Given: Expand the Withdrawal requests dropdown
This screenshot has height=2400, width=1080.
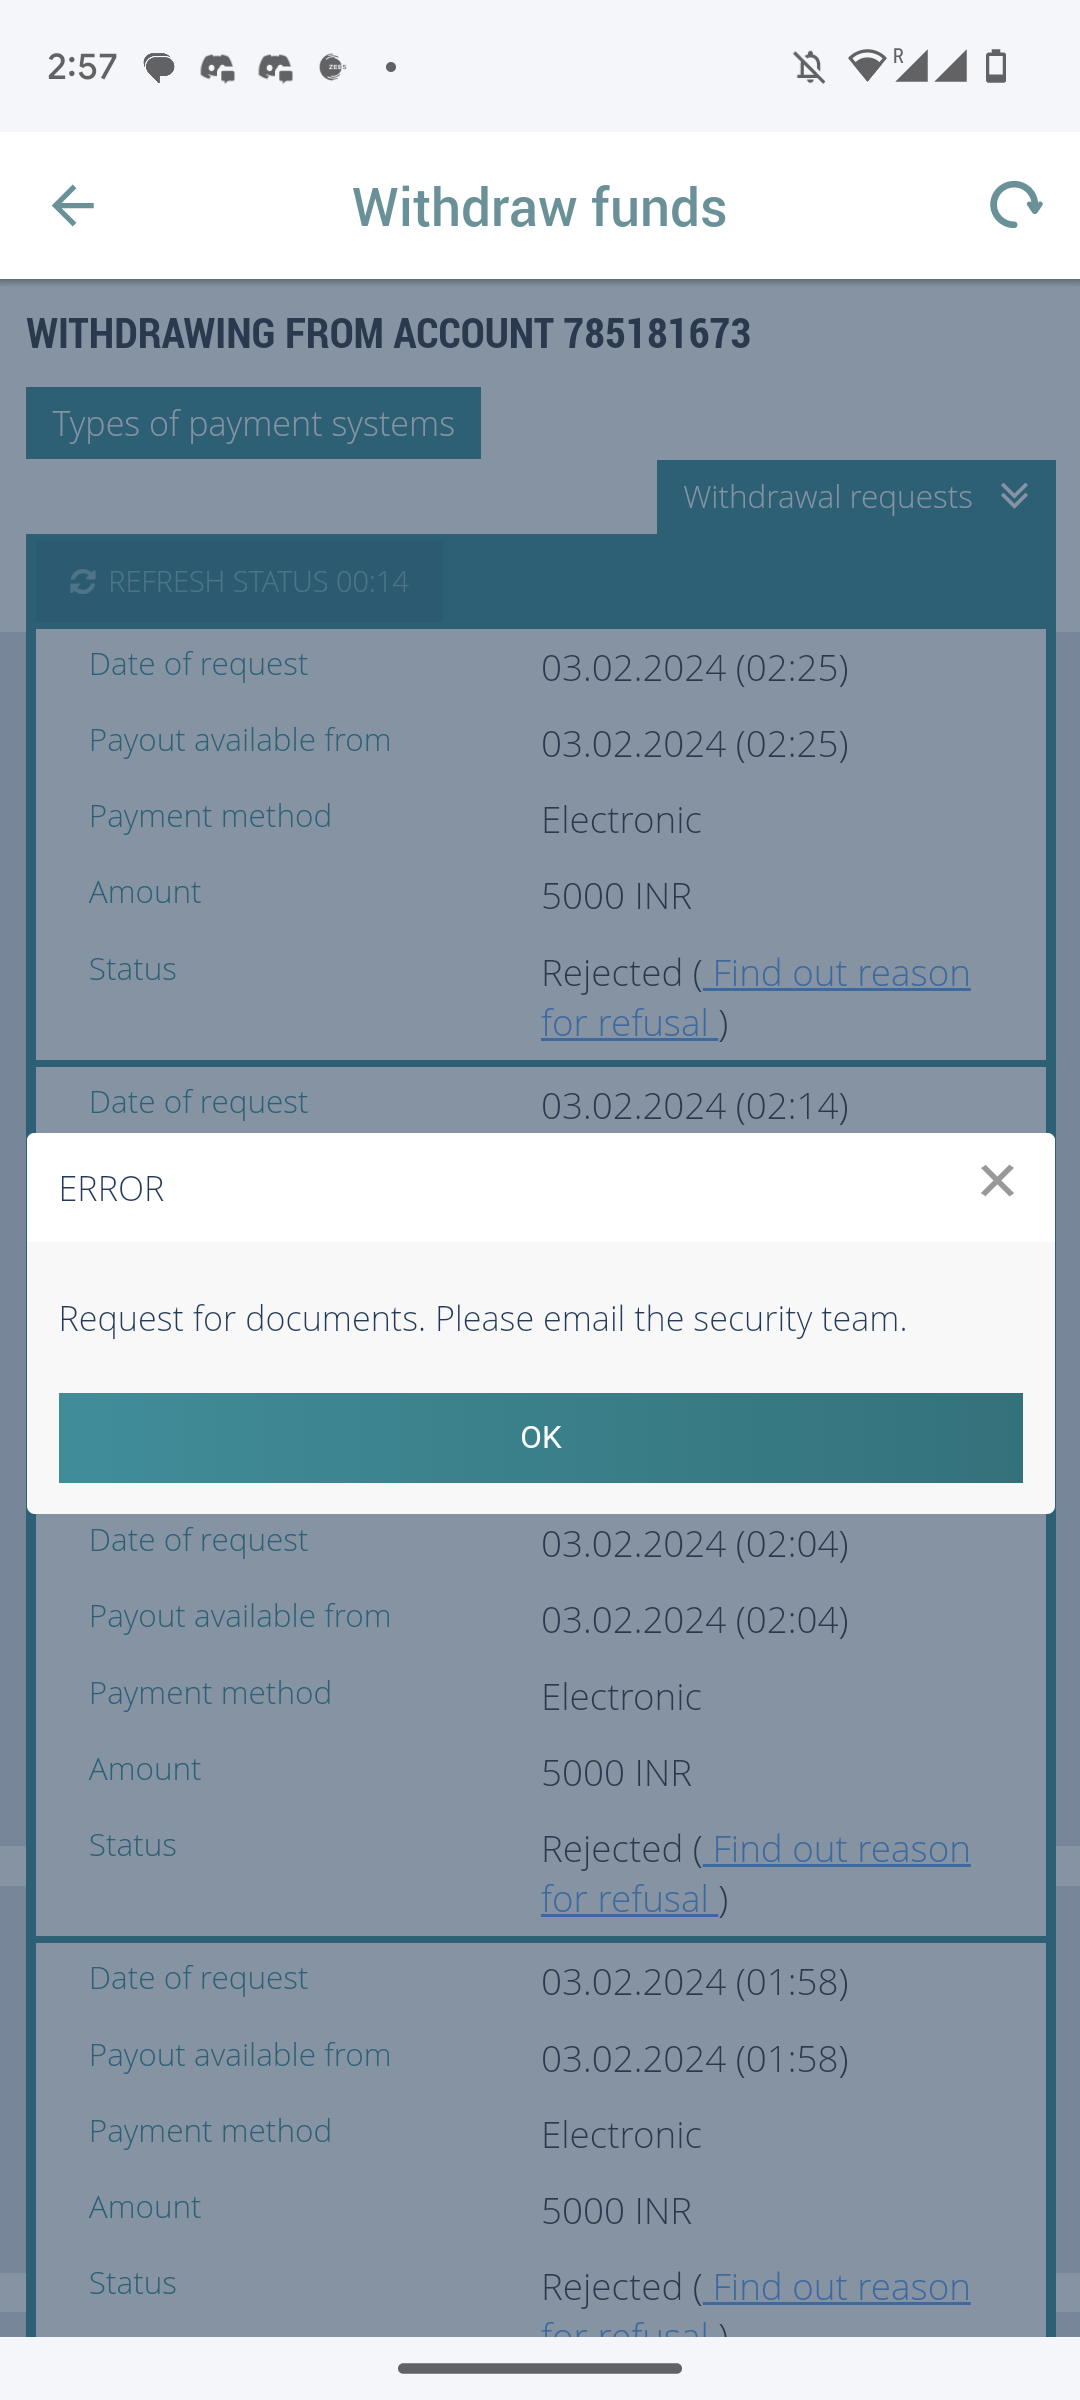Looking at the screenshot, I should tap(828, 497).
